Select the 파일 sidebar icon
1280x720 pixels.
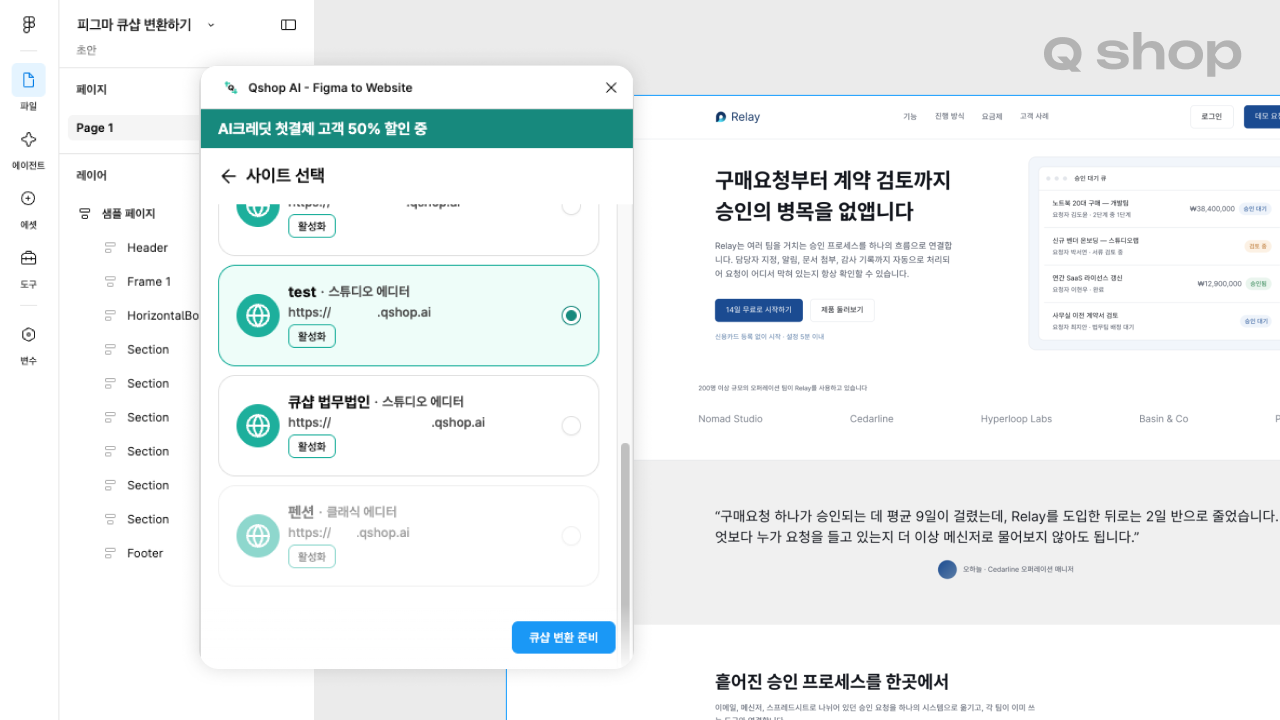click(x=28, y=80)
